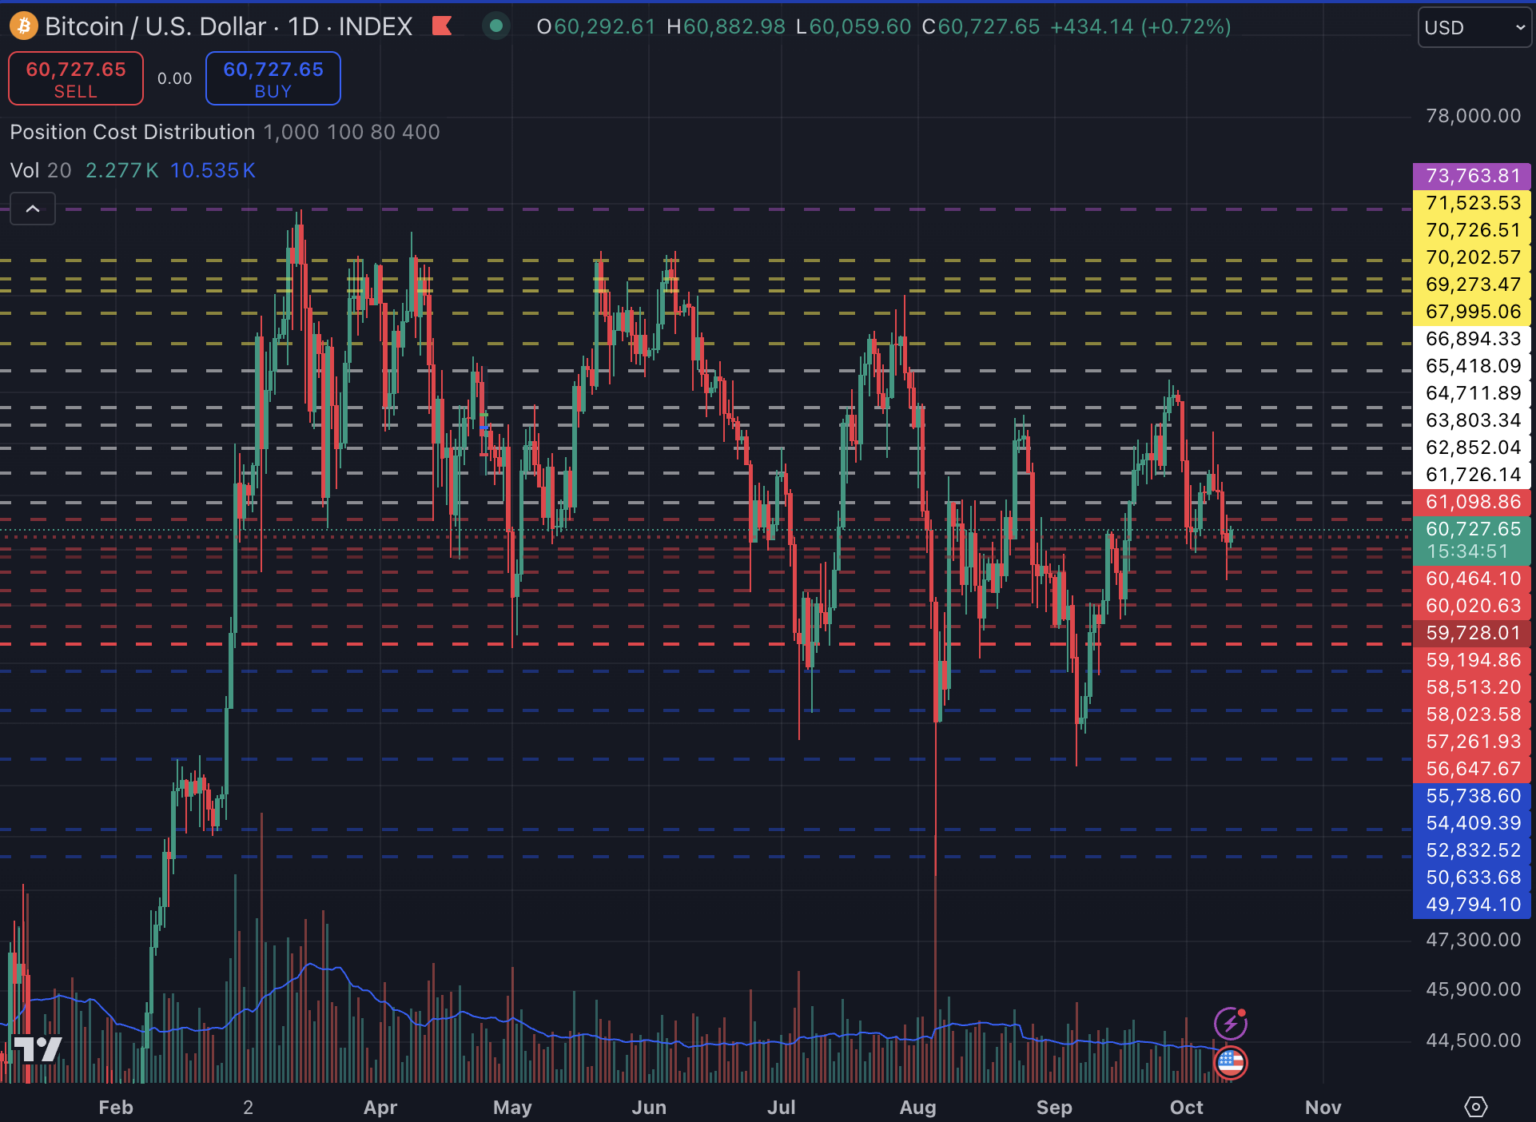Image resolution: width=1536 pixels, height=1122 pixels.
Task: Open chart settings hexagon icon
Action: 1476,1107
